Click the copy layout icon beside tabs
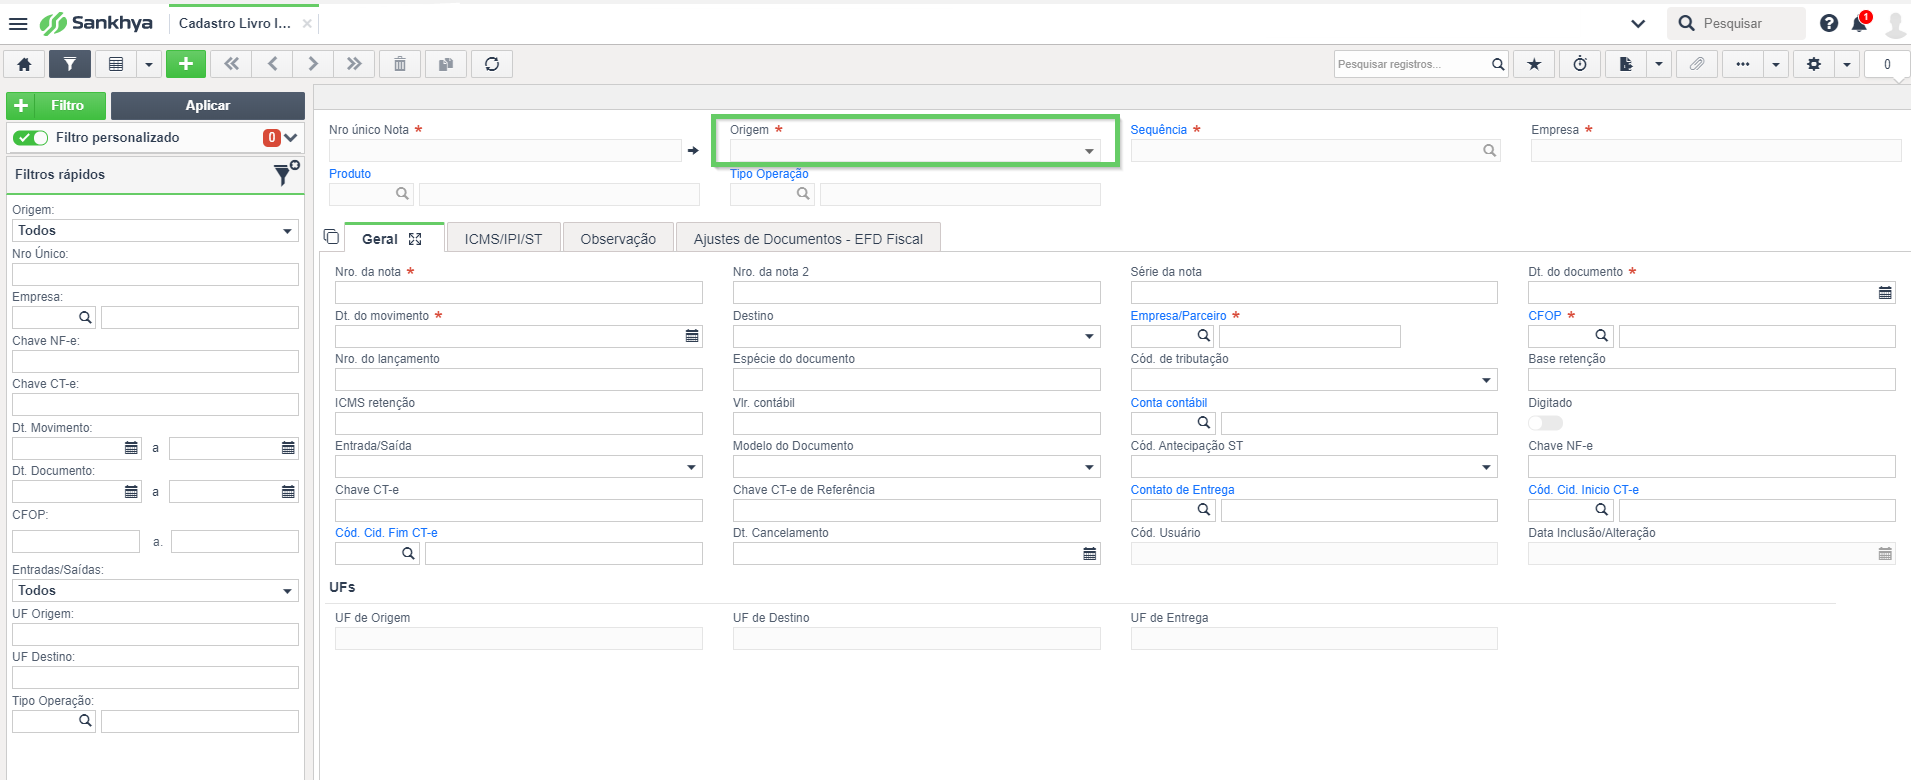1911x780 pixels. point(331,237)
